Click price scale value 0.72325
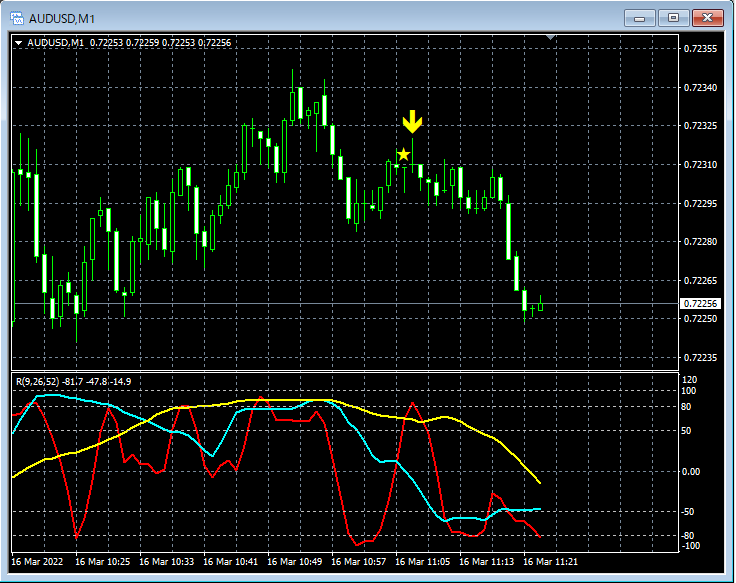Viewport: 736px width, 583px height. click(x=700, y=126)
